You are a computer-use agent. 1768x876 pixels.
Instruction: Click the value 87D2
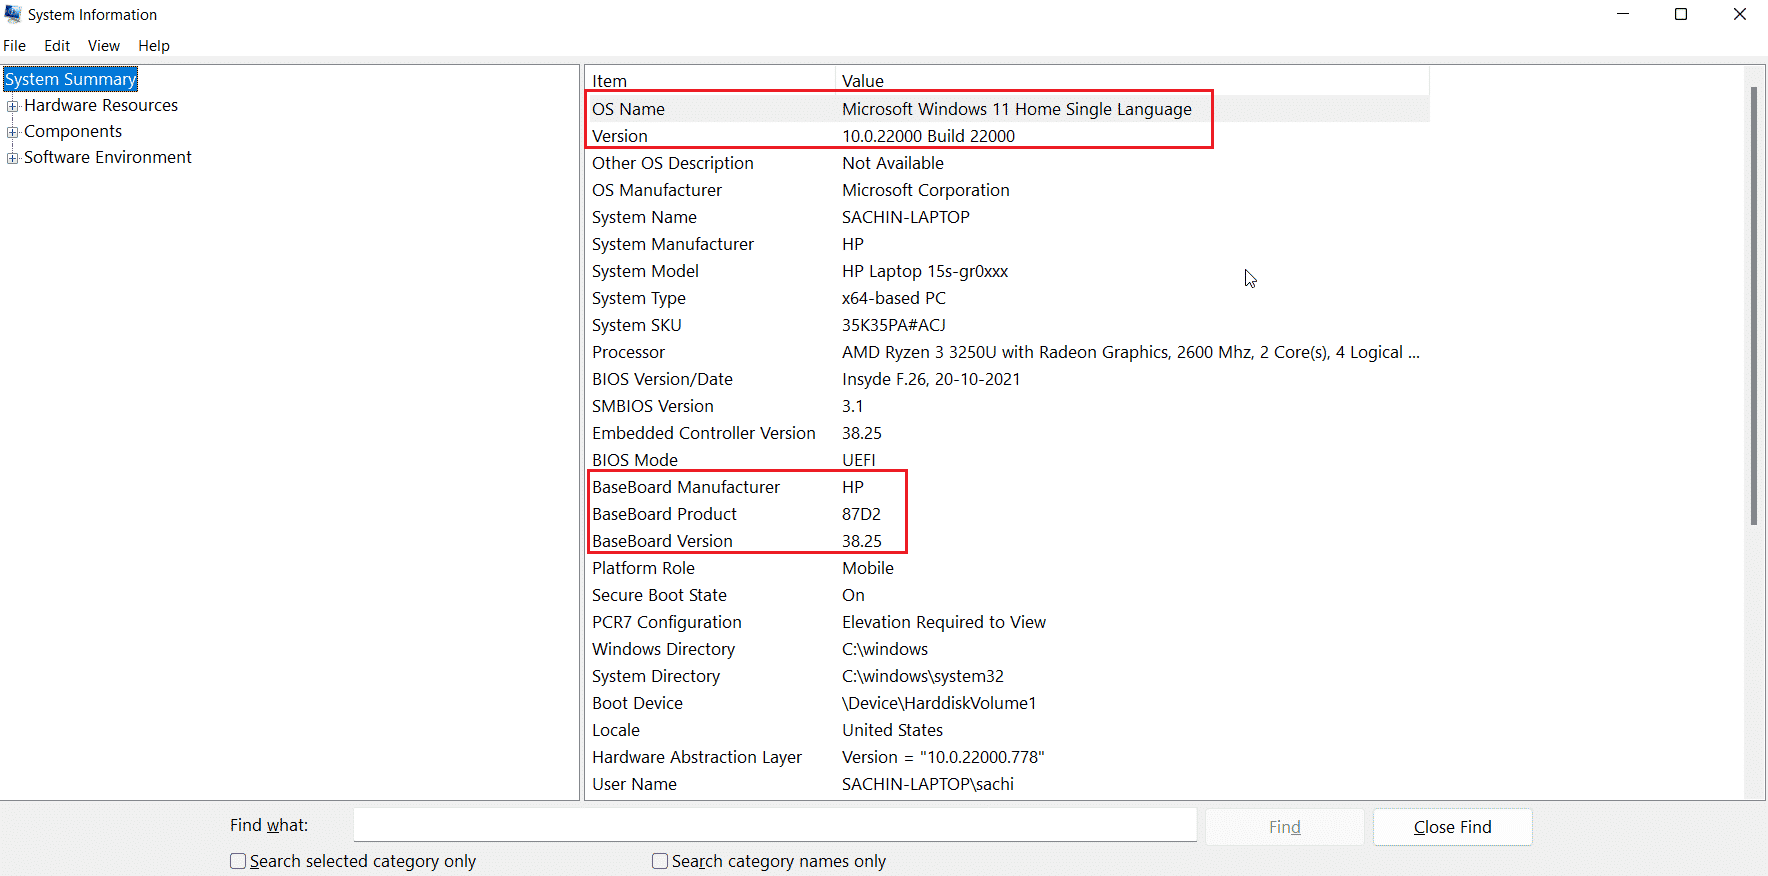click(861, 514)
